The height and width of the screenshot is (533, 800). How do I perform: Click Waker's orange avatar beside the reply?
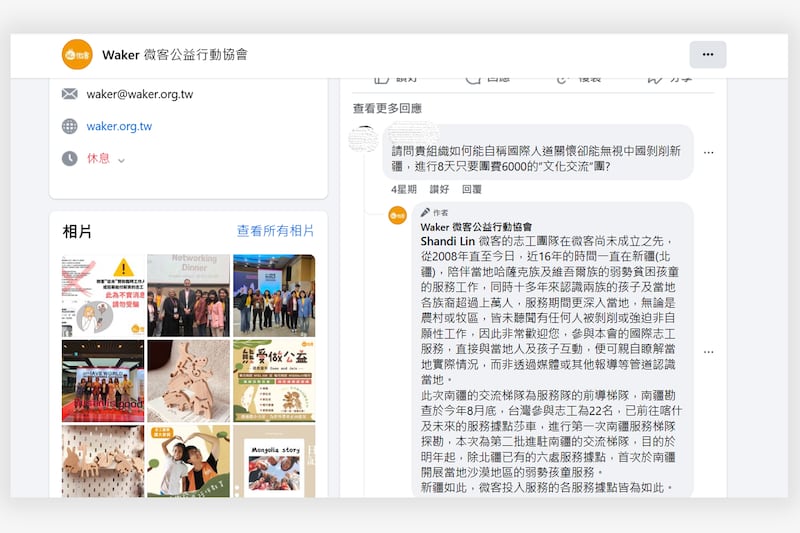(397, 215)
